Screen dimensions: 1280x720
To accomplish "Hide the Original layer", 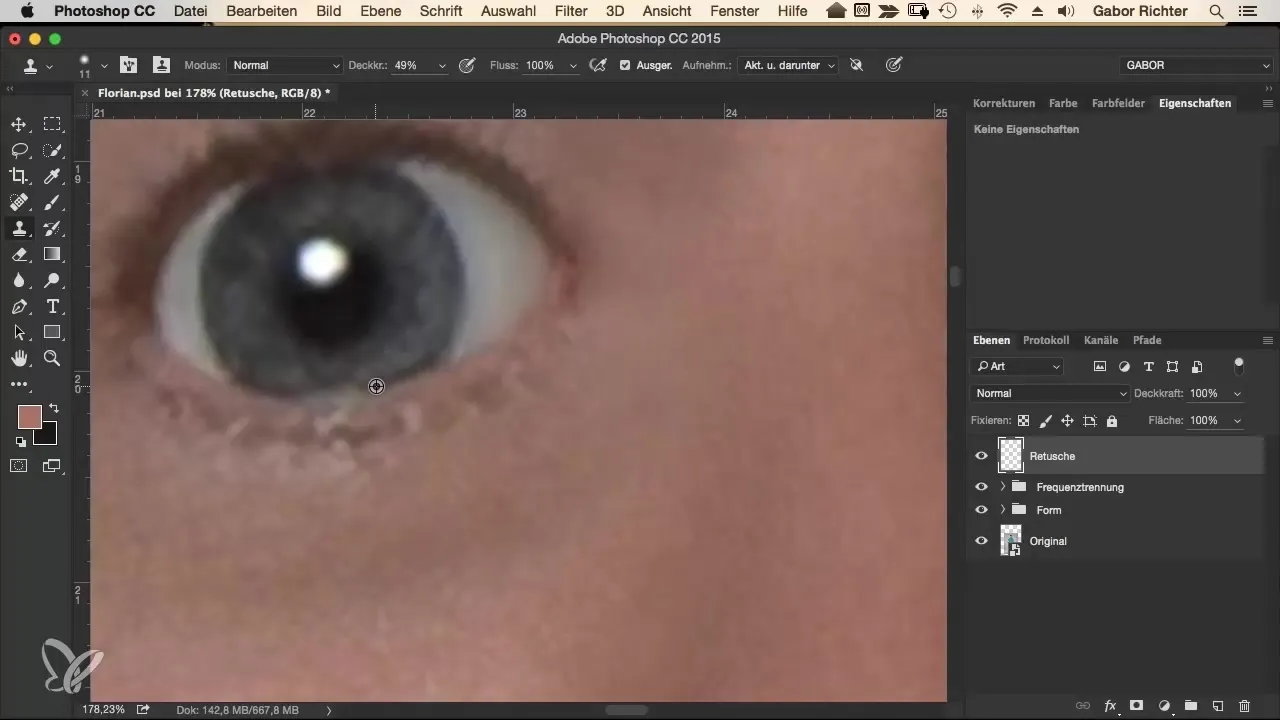I will 981,541.
